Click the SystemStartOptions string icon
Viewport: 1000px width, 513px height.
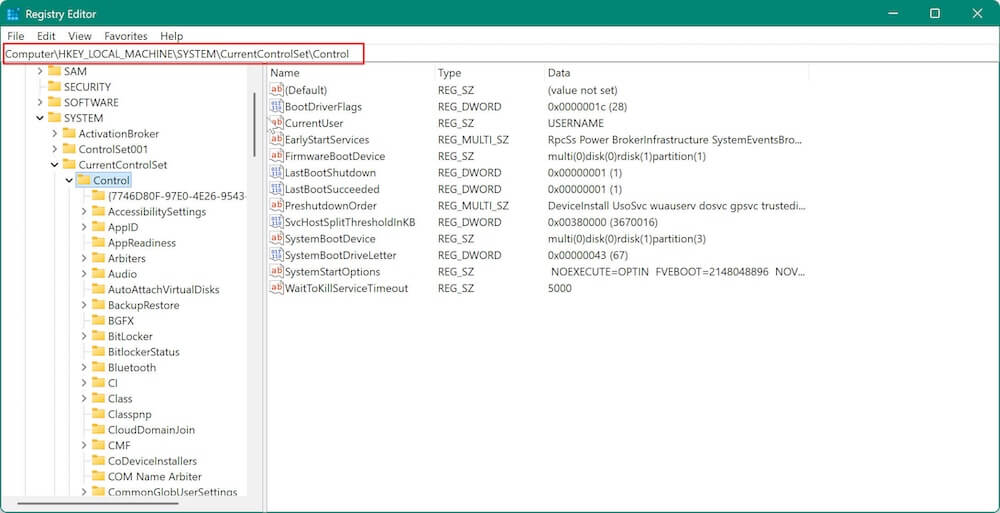click(x=277, y=272)
